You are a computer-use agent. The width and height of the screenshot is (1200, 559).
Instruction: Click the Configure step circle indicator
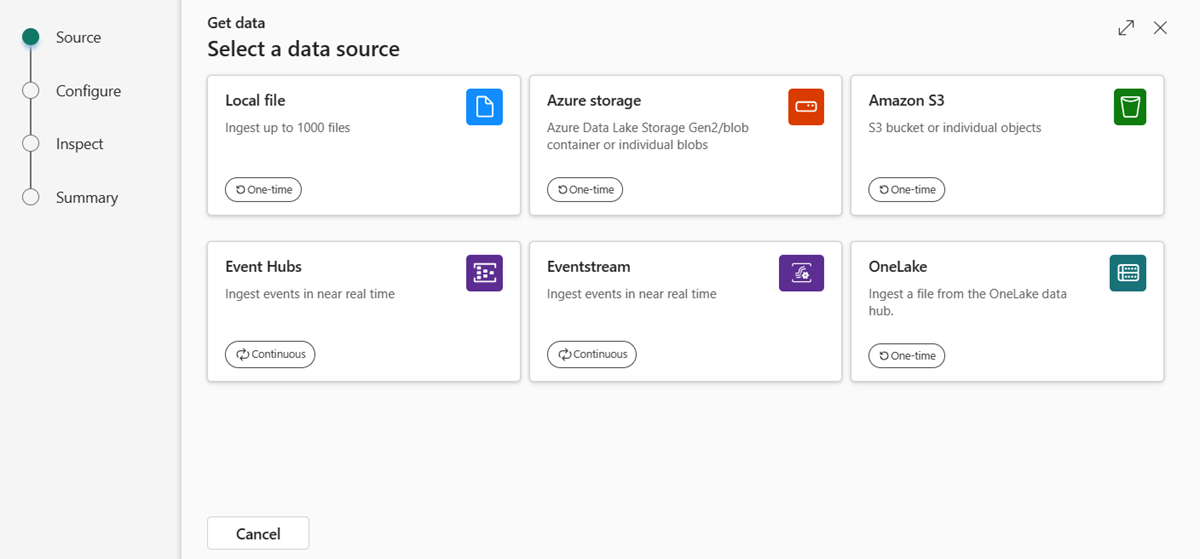(31, 91)
